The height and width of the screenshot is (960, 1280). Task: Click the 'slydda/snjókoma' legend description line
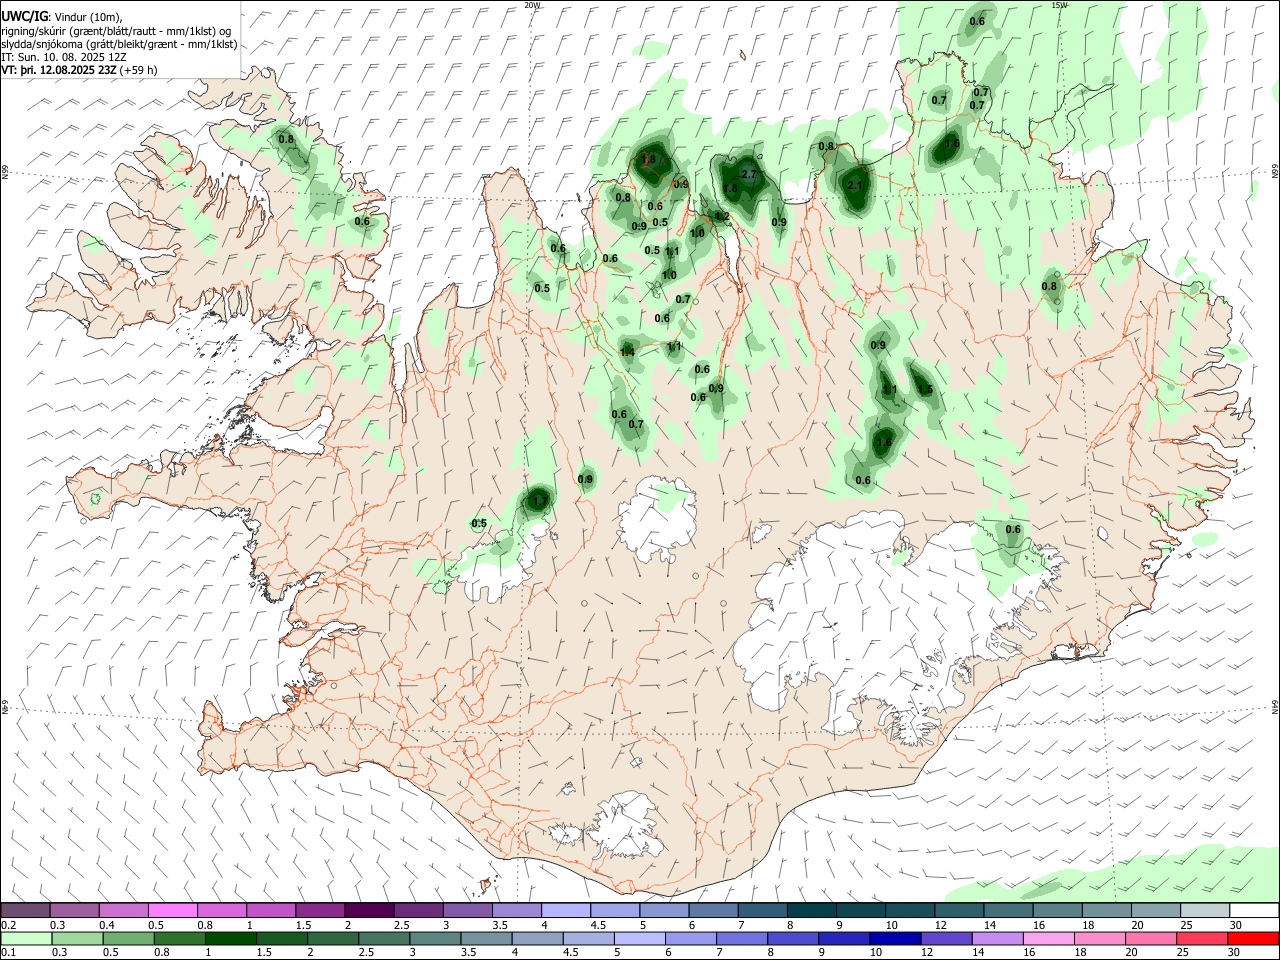pos(119,44)
